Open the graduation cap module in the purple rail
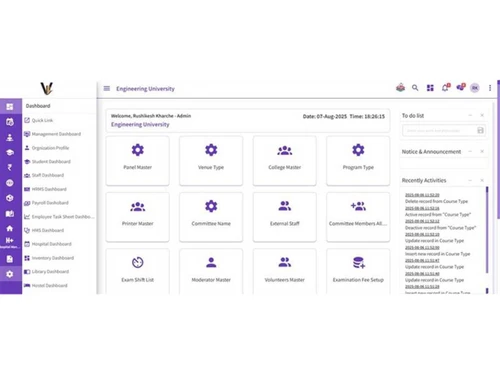This screenshot has height=375, width=500. [10, 152]
